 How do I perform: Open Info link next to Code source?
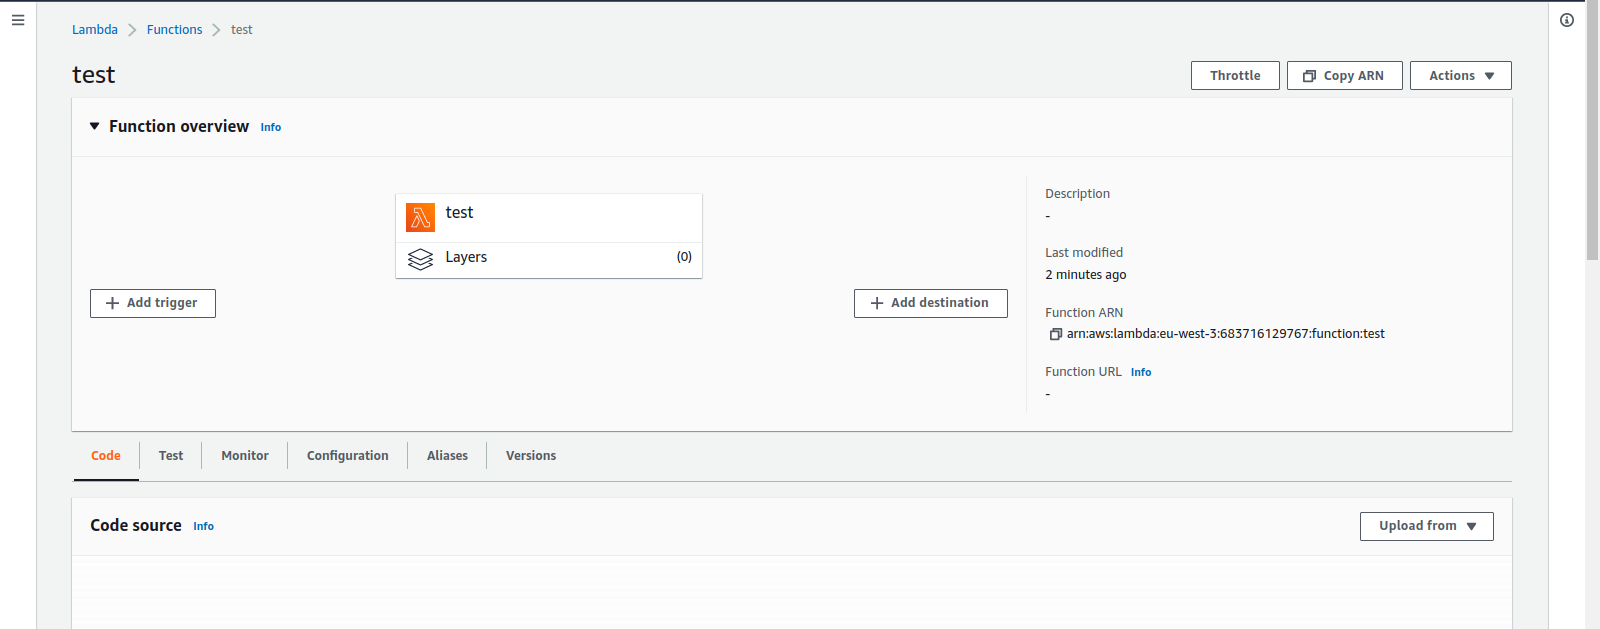pyautogui.click(x=204, y=526)
